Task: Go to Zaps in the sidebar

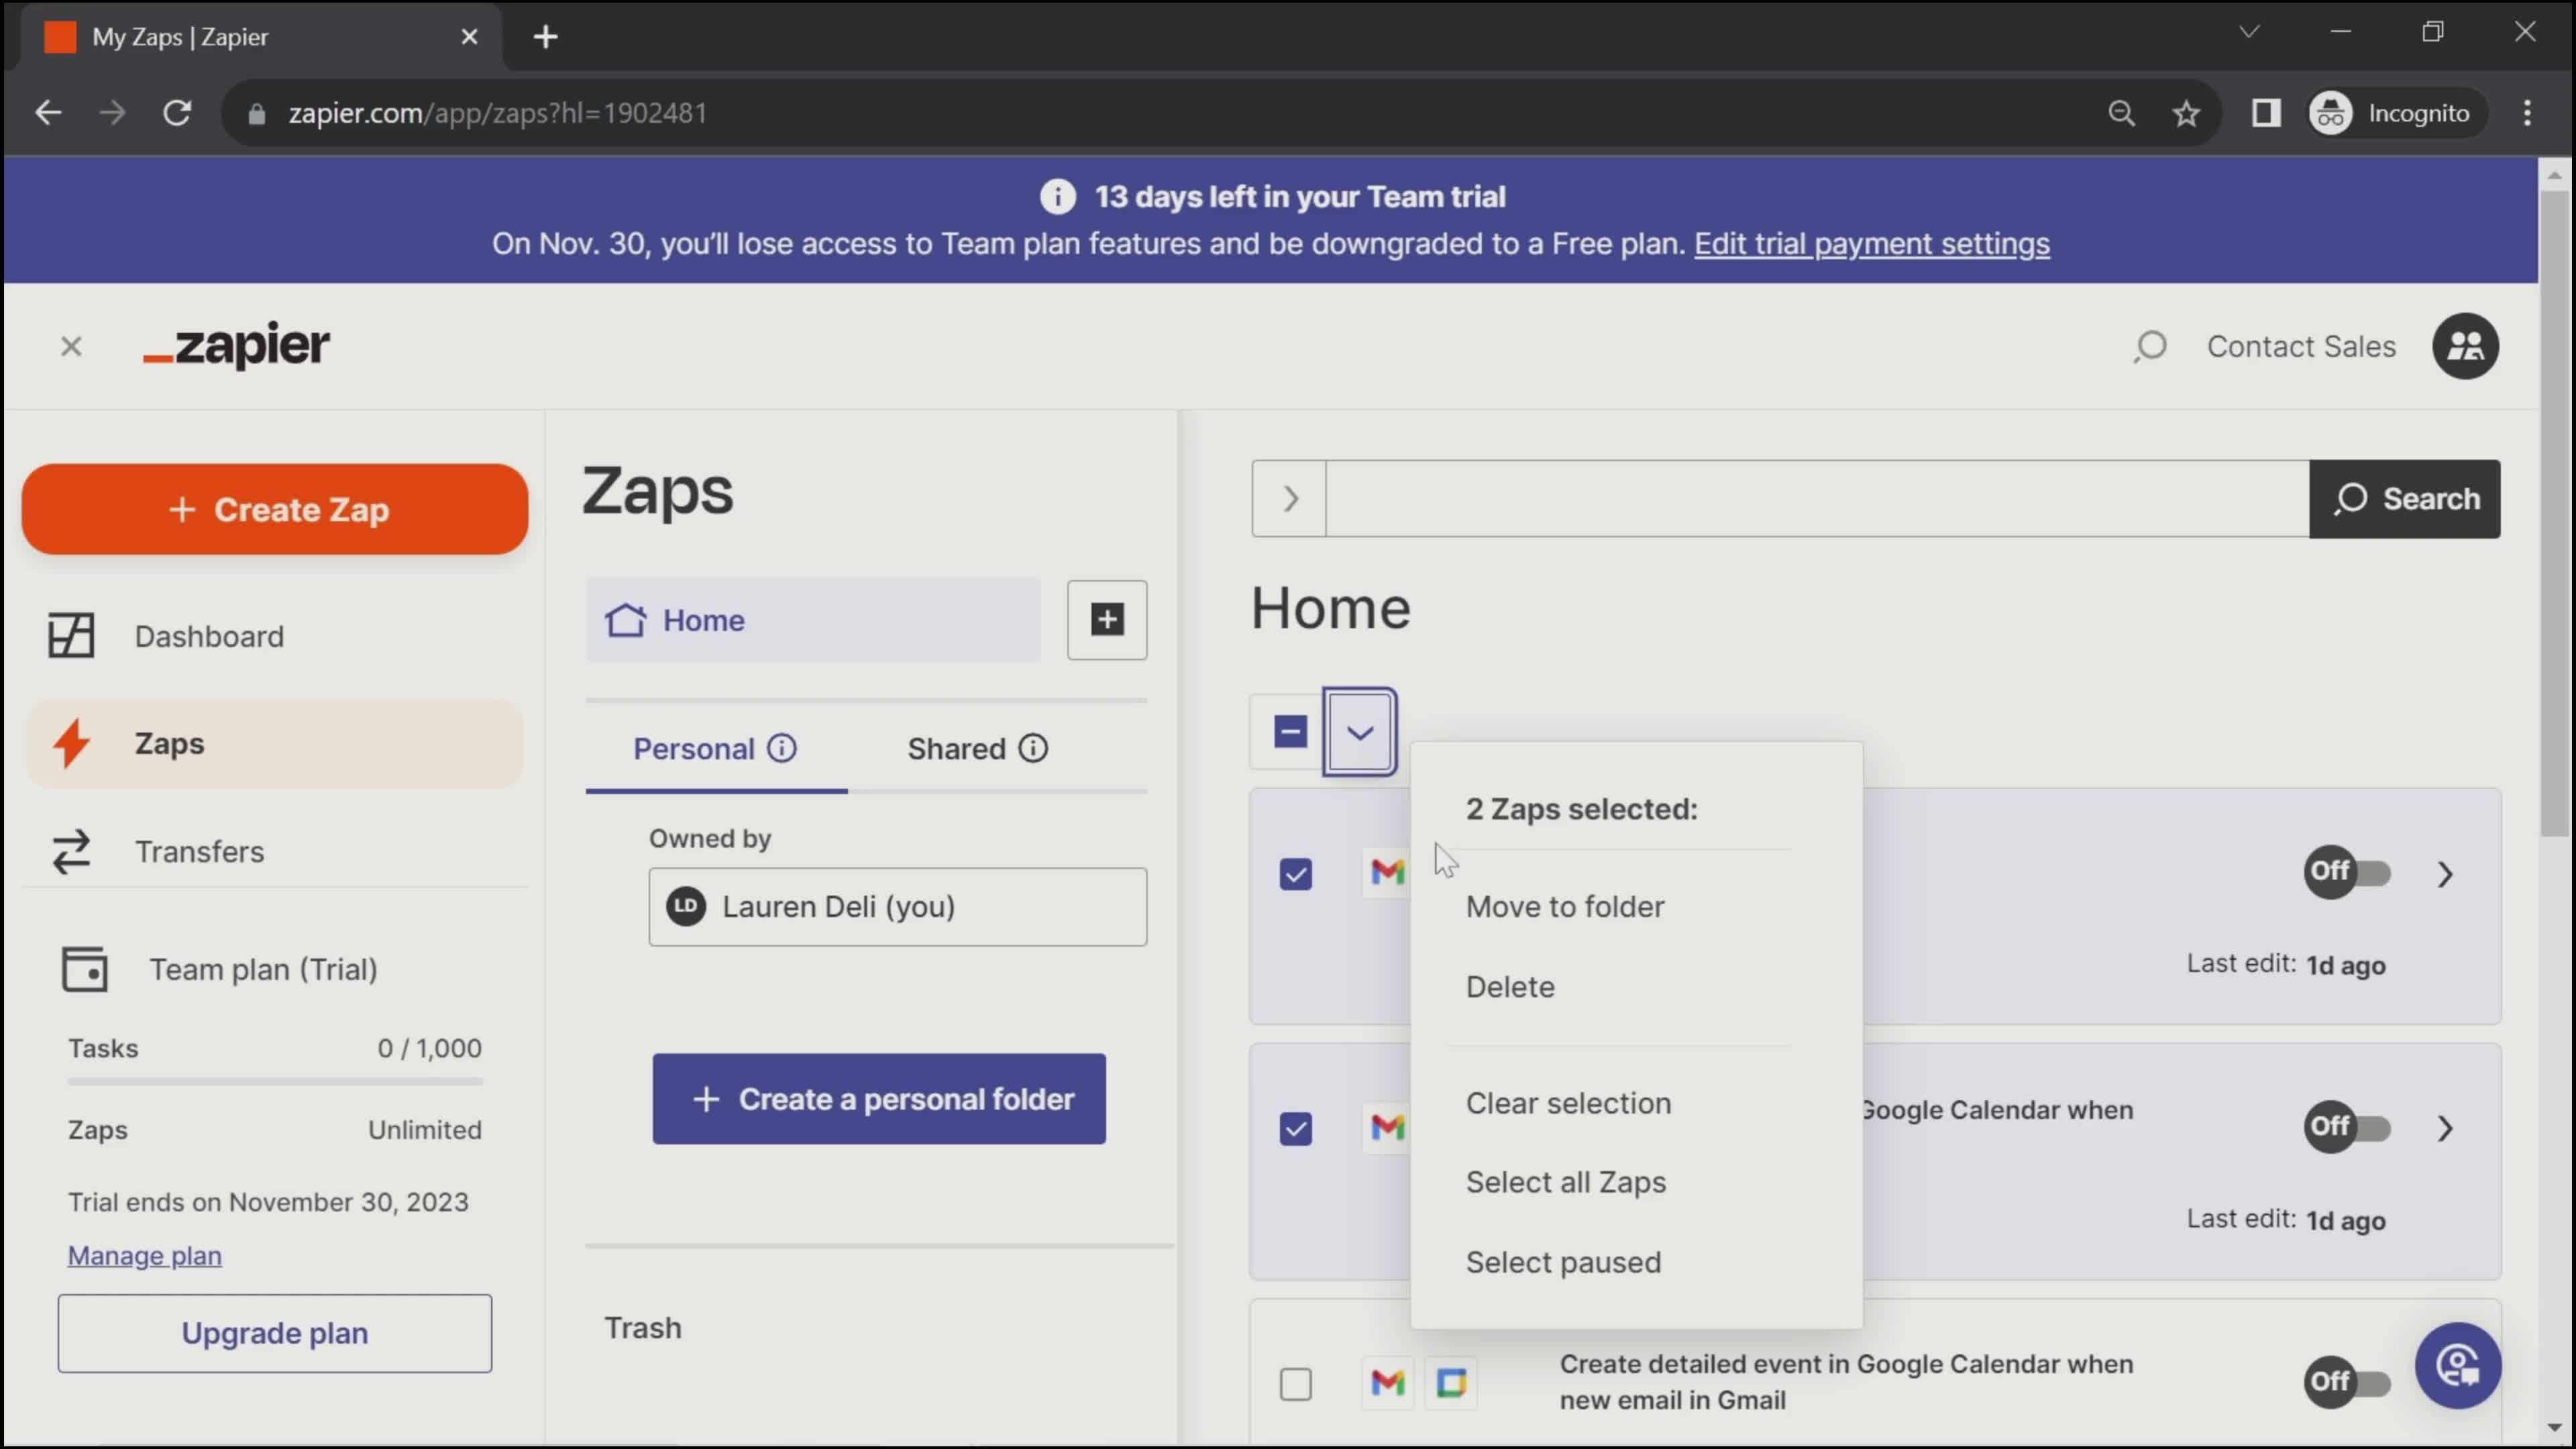Action: point(274,744)
